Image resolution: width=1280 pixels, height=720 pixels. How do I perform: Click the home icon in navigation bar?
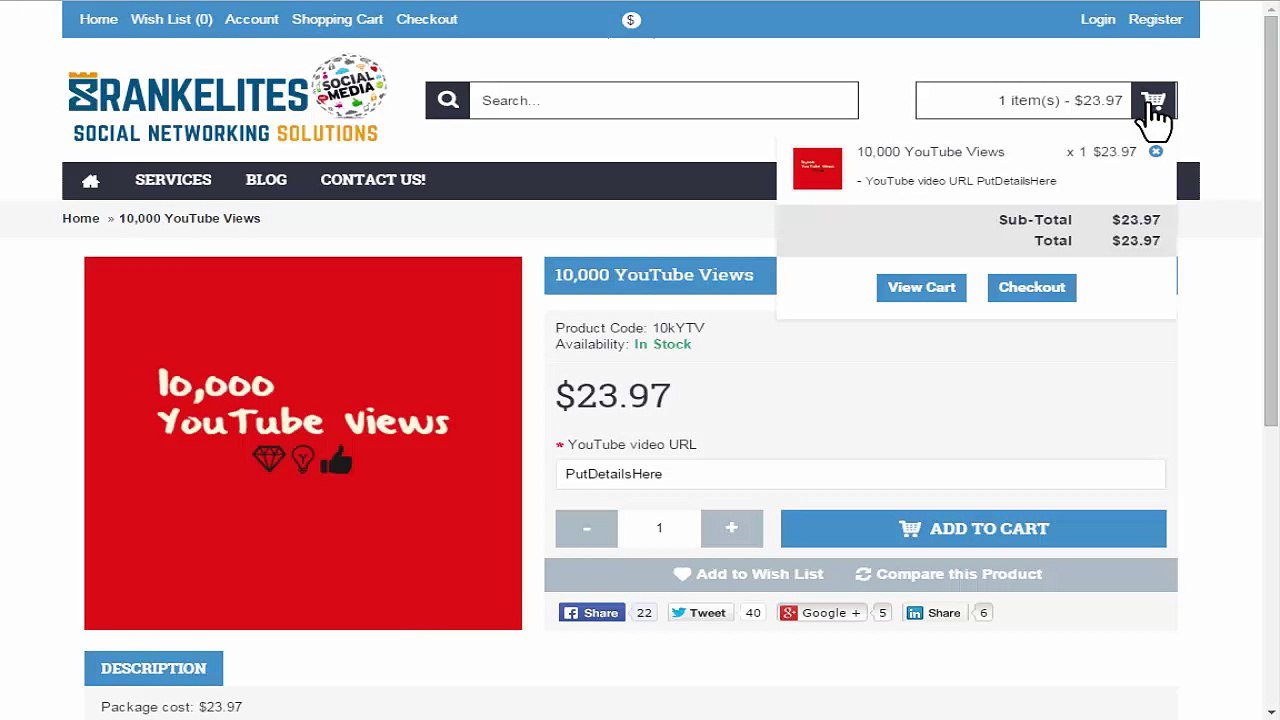90,181
